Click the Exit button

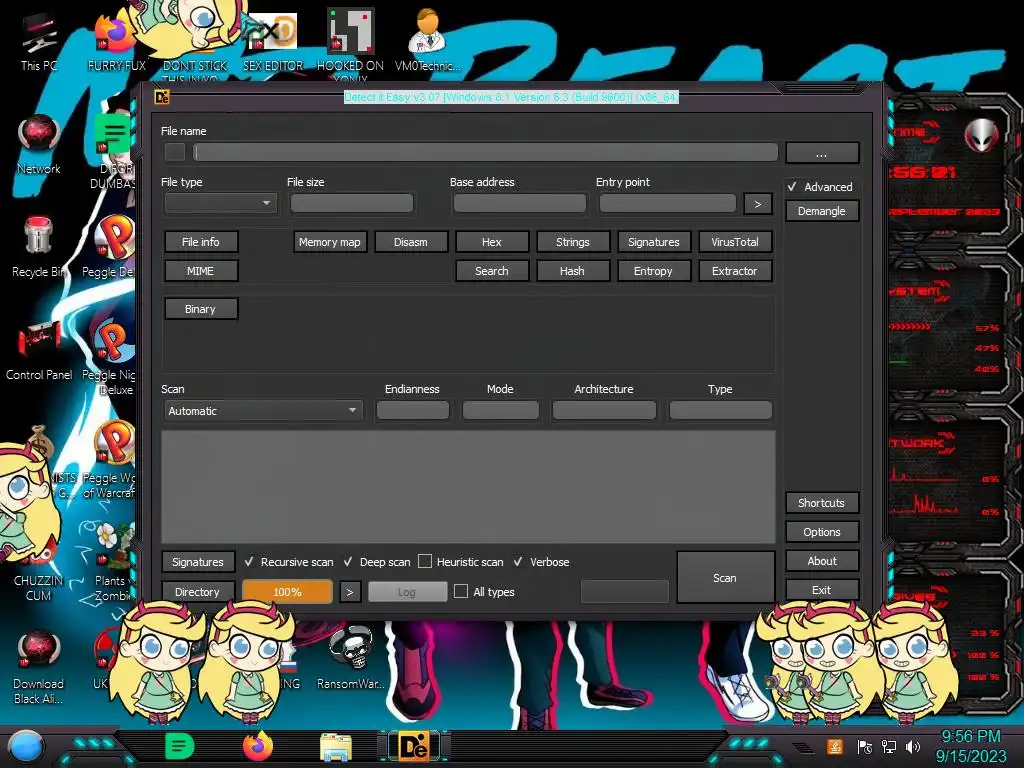(x=822, y=590)
